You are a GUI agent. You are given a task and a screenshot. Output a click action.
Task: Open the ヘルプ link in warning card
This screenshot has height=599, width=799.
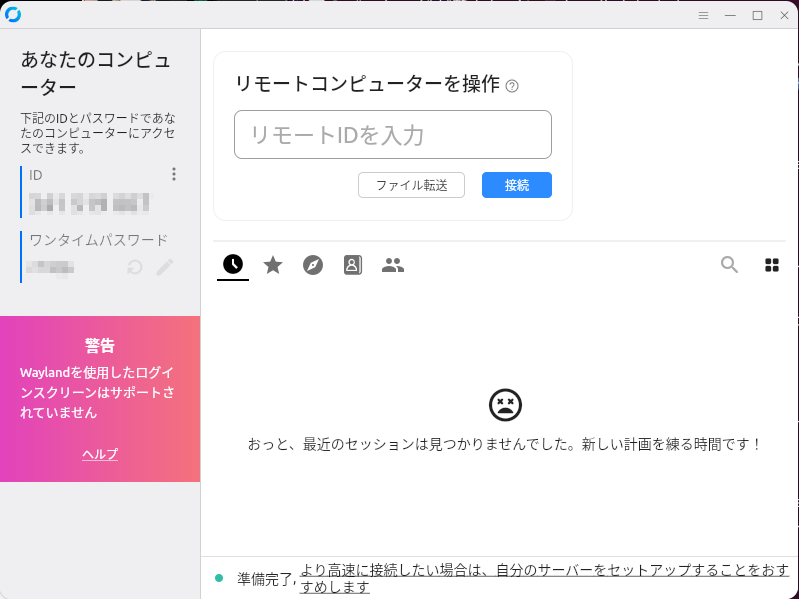[x=100, y=454]
